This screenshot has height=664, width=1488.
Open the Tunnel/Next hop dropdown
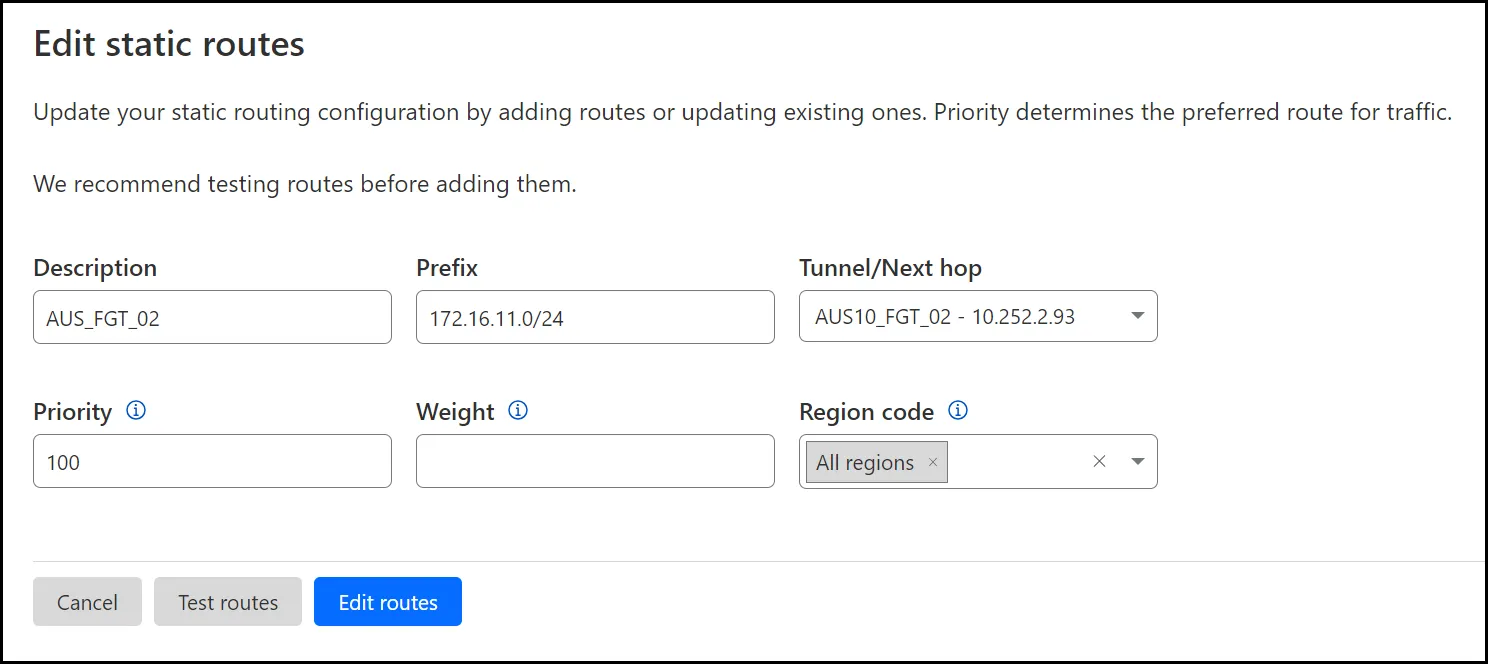pyautogui.click(x=1137, y=315)
